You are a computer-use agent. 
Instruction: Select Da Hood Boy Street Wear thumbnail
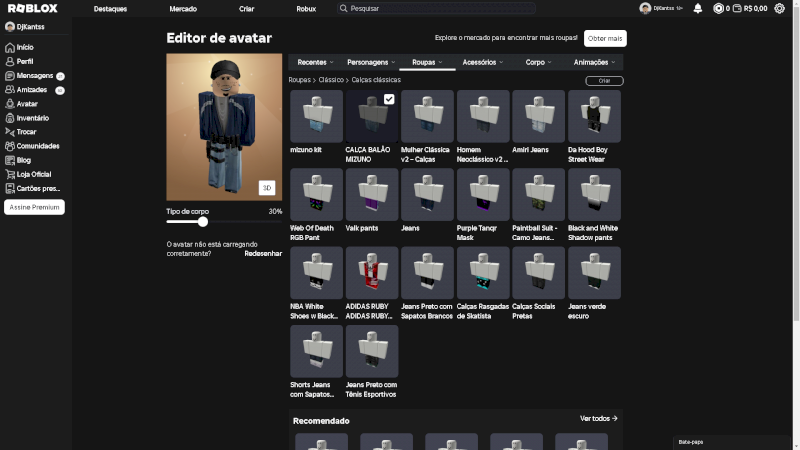coord(594,116)
